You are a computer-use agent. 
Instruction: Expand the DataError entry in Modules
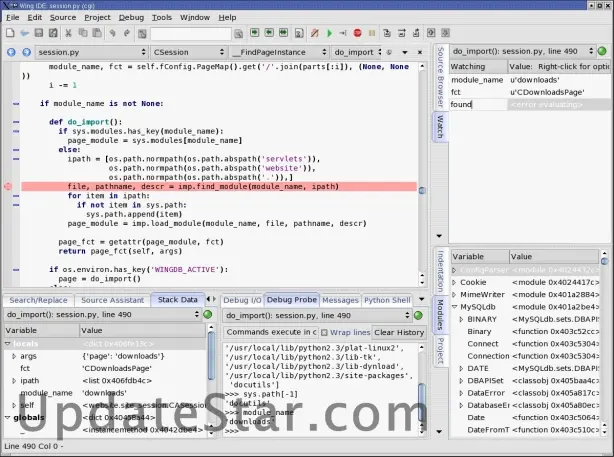click(461, 393)
